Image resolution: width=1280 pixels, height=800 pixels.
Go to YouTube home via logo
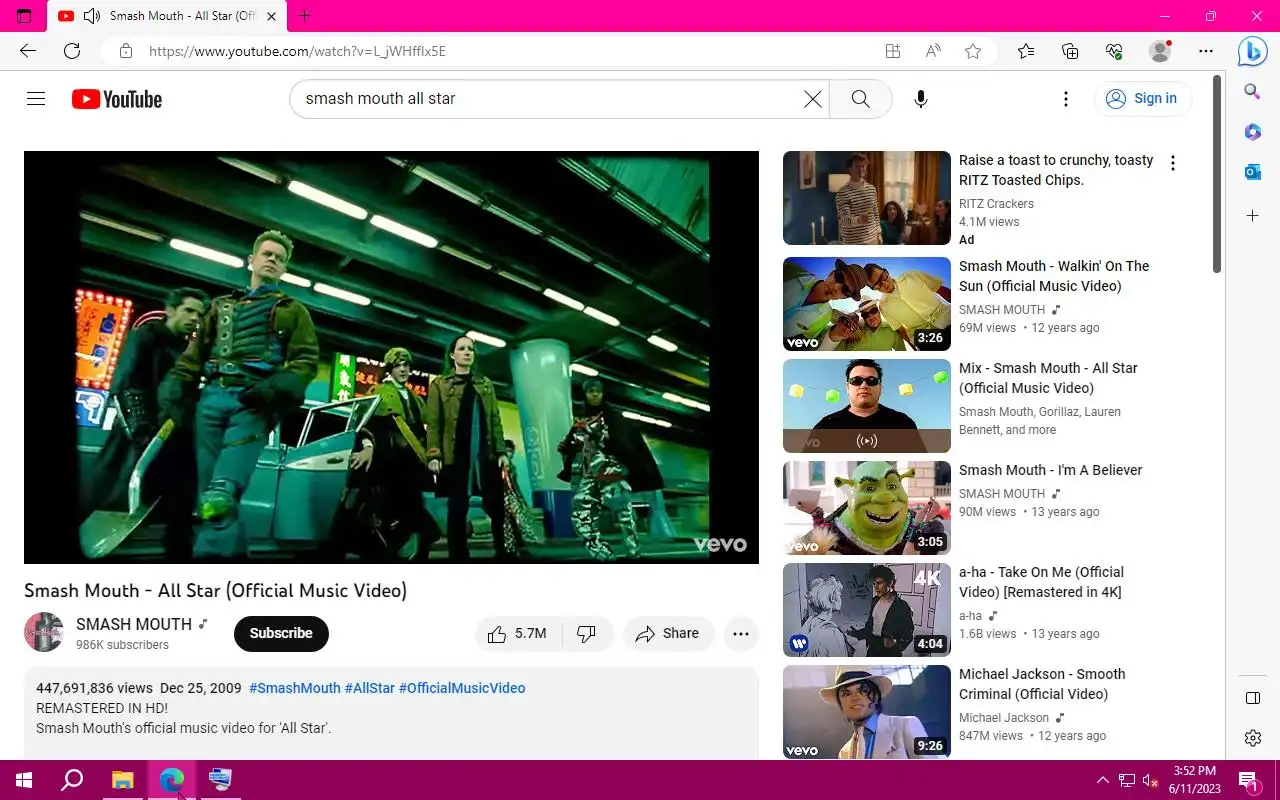pyautogui.click(x=117, y=99)
